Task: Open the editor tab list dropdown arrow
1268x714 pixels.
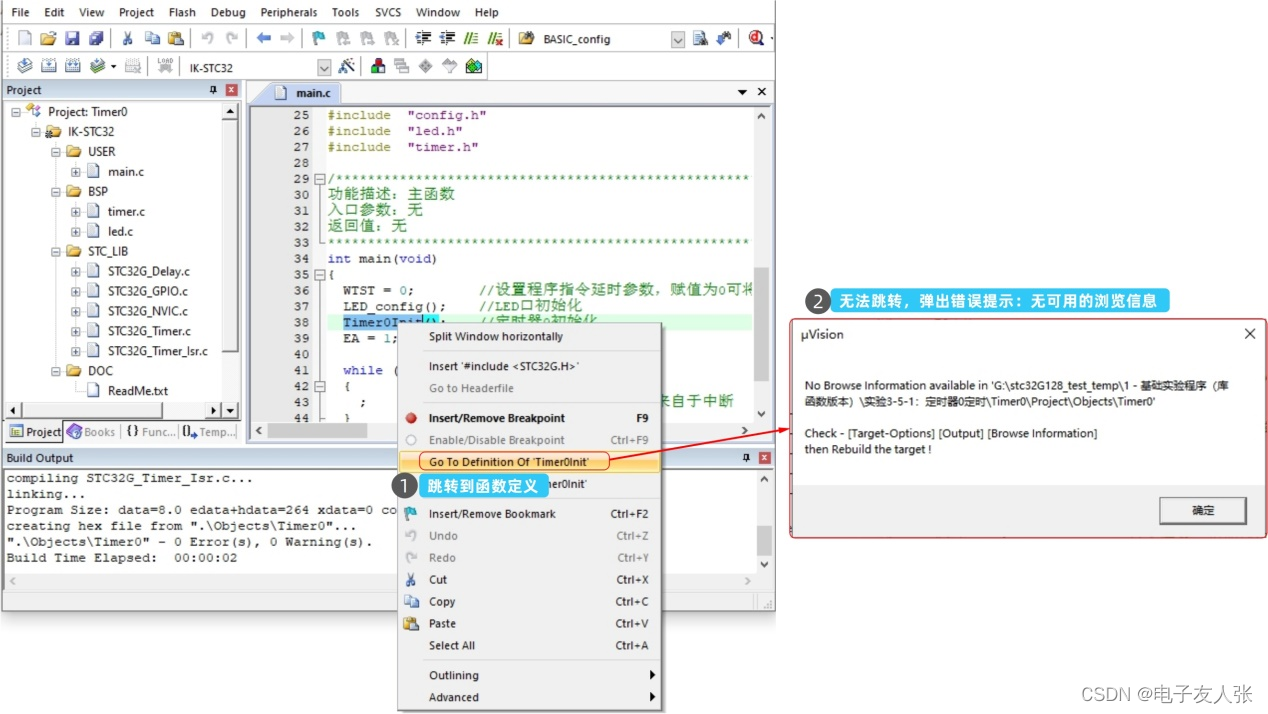Action: [x=742, y=92]
